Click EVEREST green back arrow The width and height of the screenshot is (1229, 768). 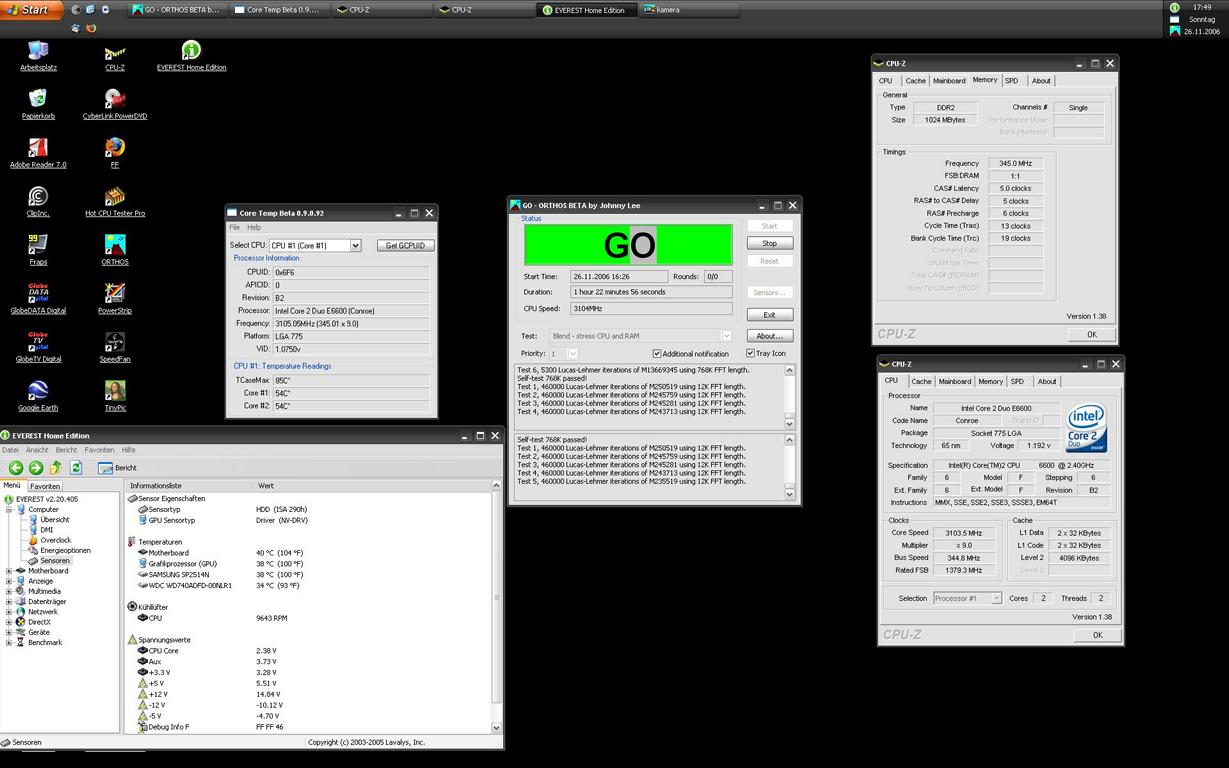pos(16,467)
